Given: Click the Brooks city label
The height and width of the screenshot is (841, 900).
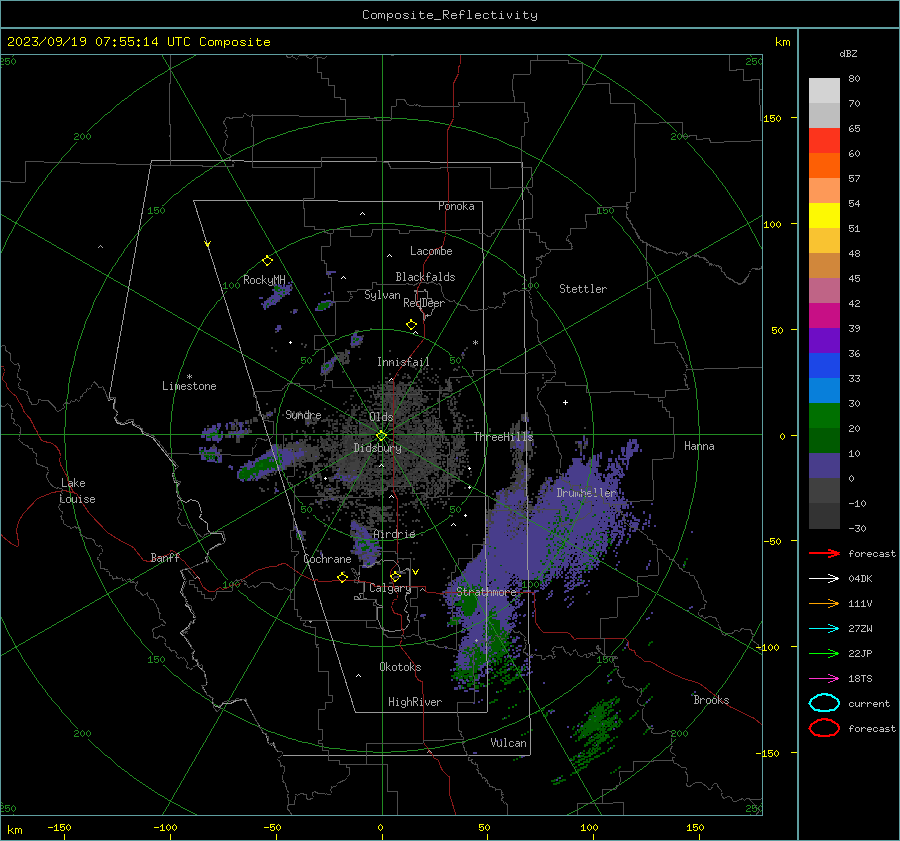Looking at the screenshot, I should point(711,700).
